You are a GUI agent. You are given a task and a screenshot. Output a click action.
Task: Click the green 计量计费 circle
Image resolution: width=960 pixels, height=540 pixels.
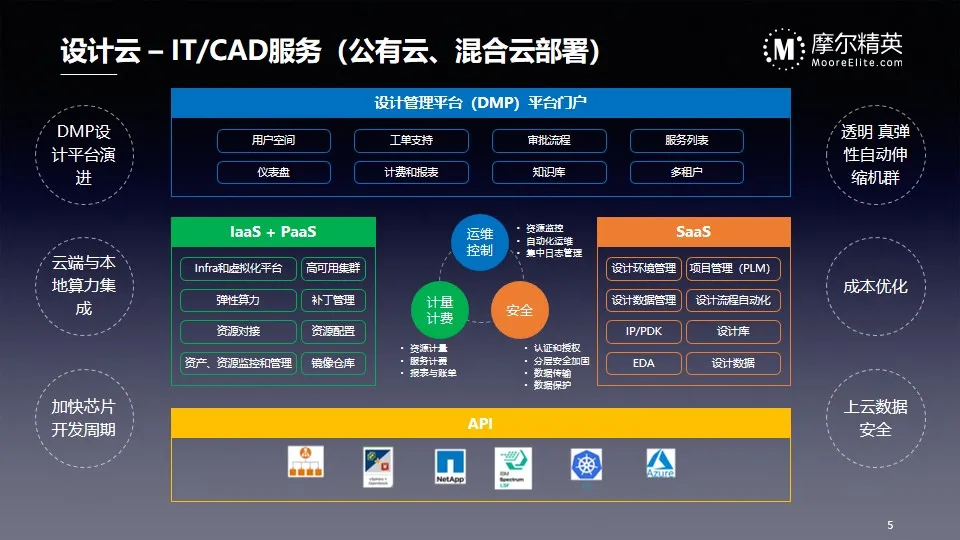pyautogui.click(x=440, y=310)
